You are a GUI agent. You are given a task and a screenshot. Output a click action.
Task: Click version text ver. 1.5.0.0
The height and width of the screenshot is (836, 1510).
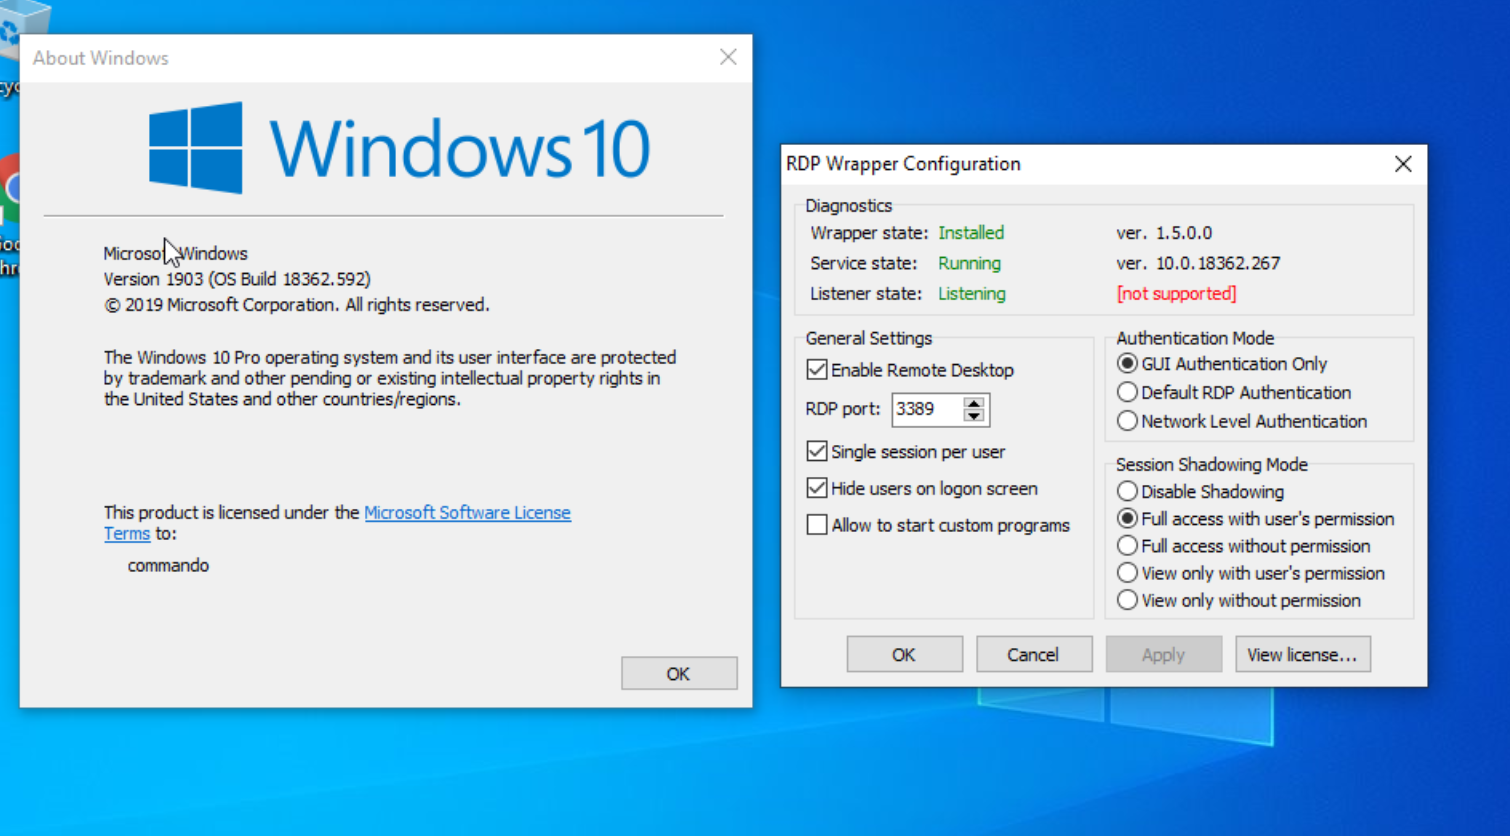pos(1164,233)
